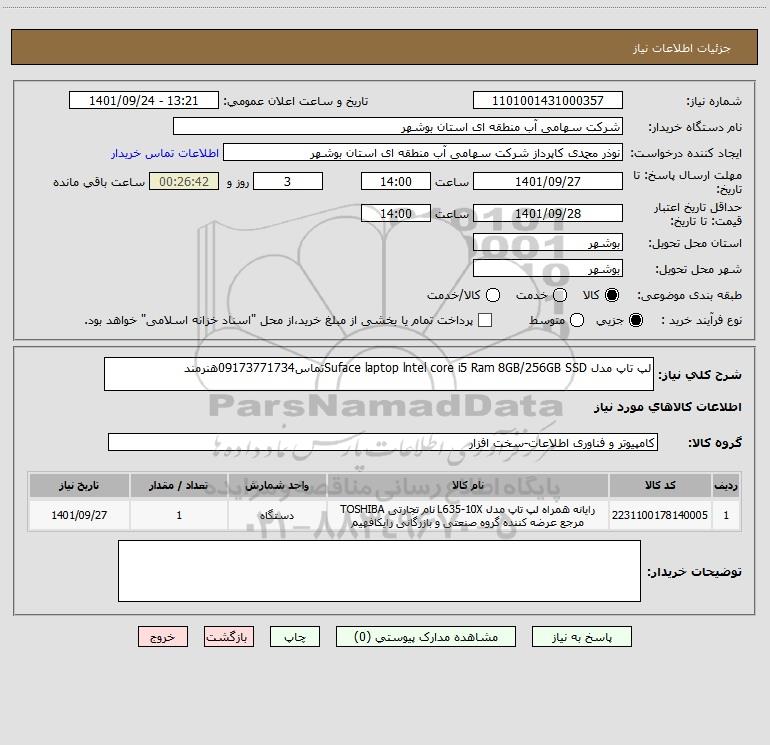Click product code 2231100178140005 cell
Image resolution: width=770 pixels, height=745 pixels.
tap(660, 515)
